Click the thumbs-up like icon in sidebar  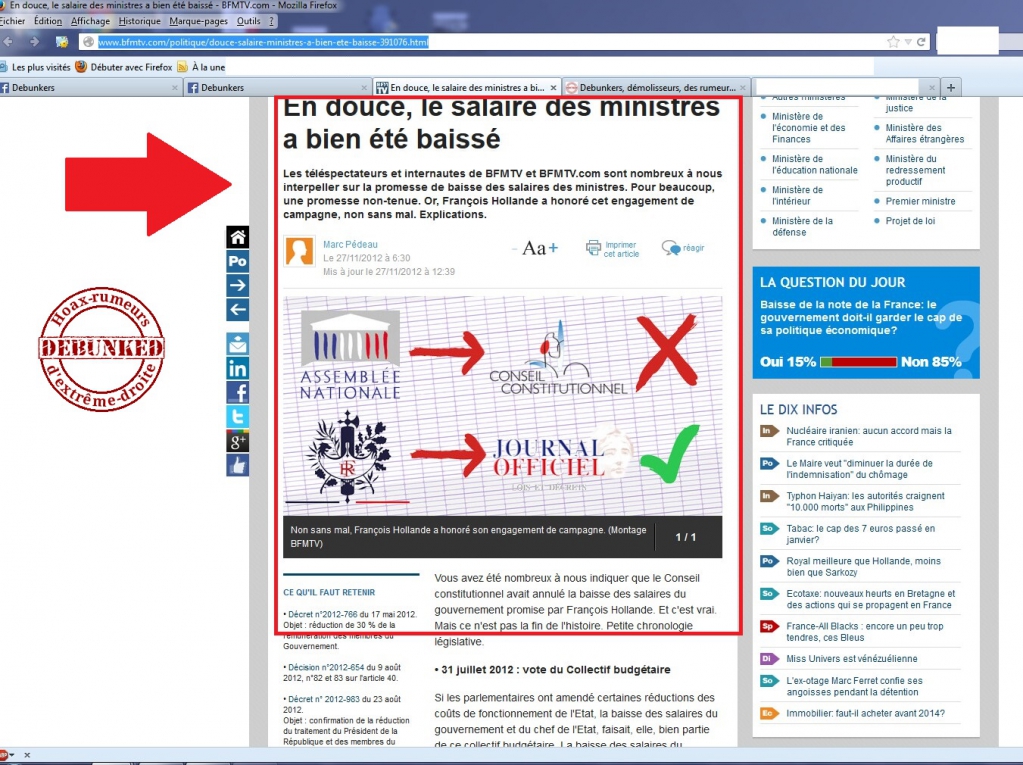tap(237, 465)
